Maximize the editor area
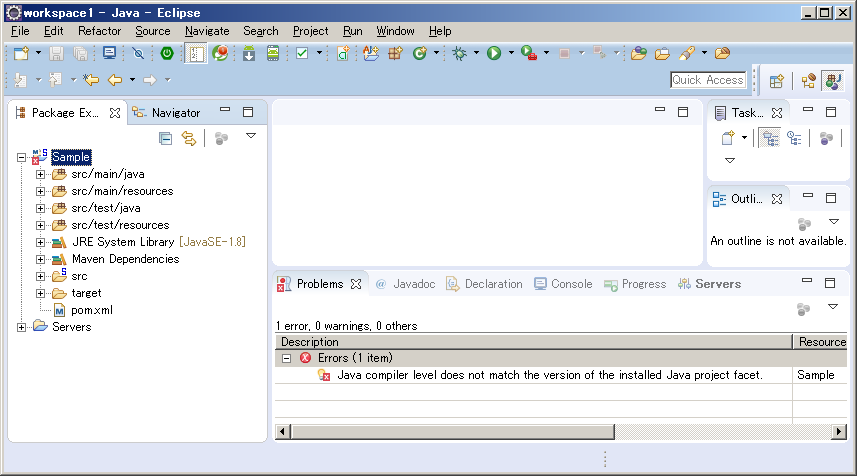This screenshot has height=476, width=857. click(683, 111)
